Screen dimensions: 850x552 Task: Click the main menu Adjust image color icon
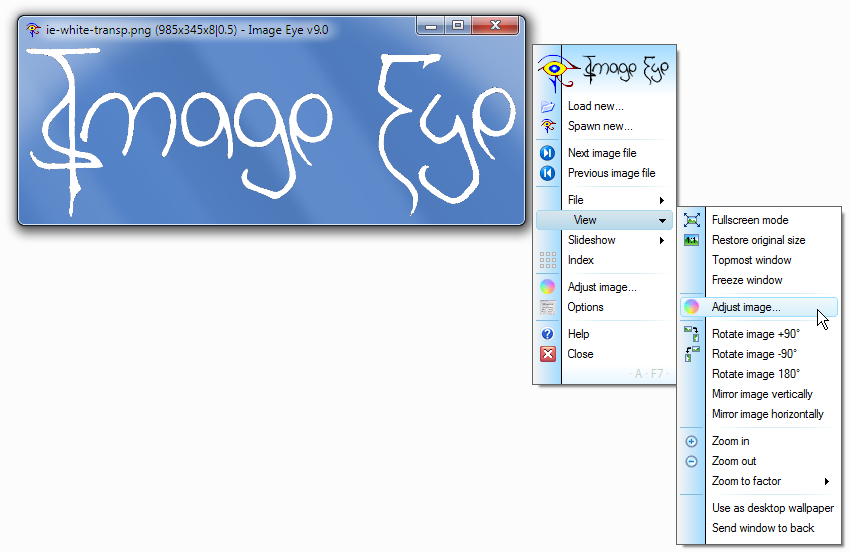[x=548, y=287]
